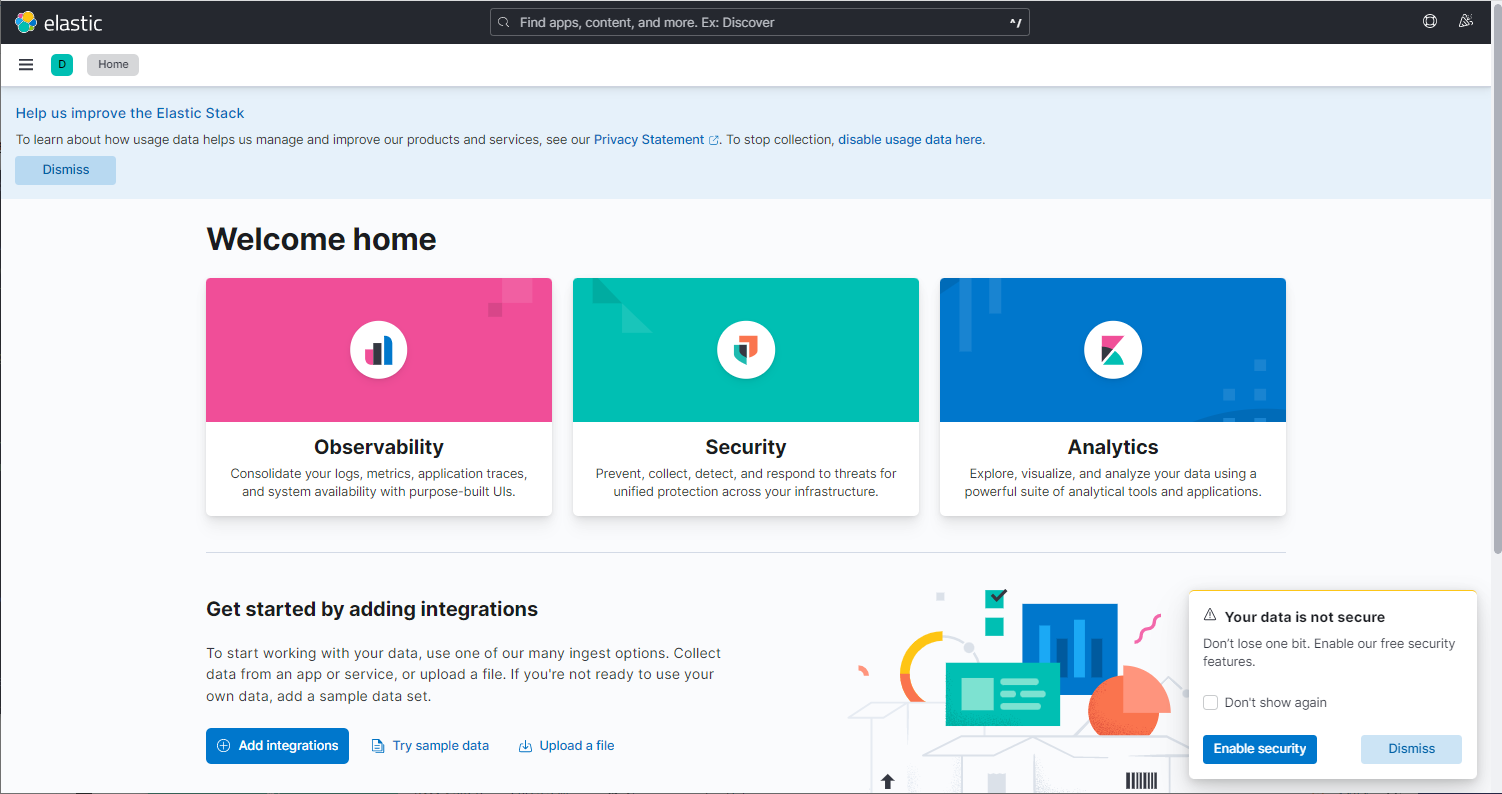Click the Observability bar chart icon
Viewport: 1502px width, 794px height.
[379, 350]
